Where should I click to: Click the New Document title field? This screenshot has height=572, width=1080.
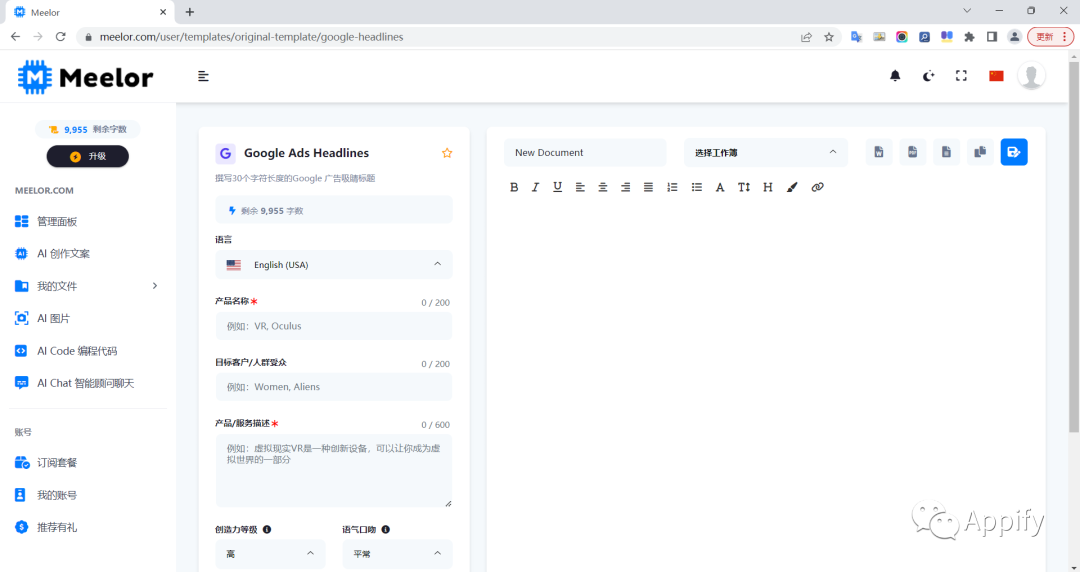point(585,152)
